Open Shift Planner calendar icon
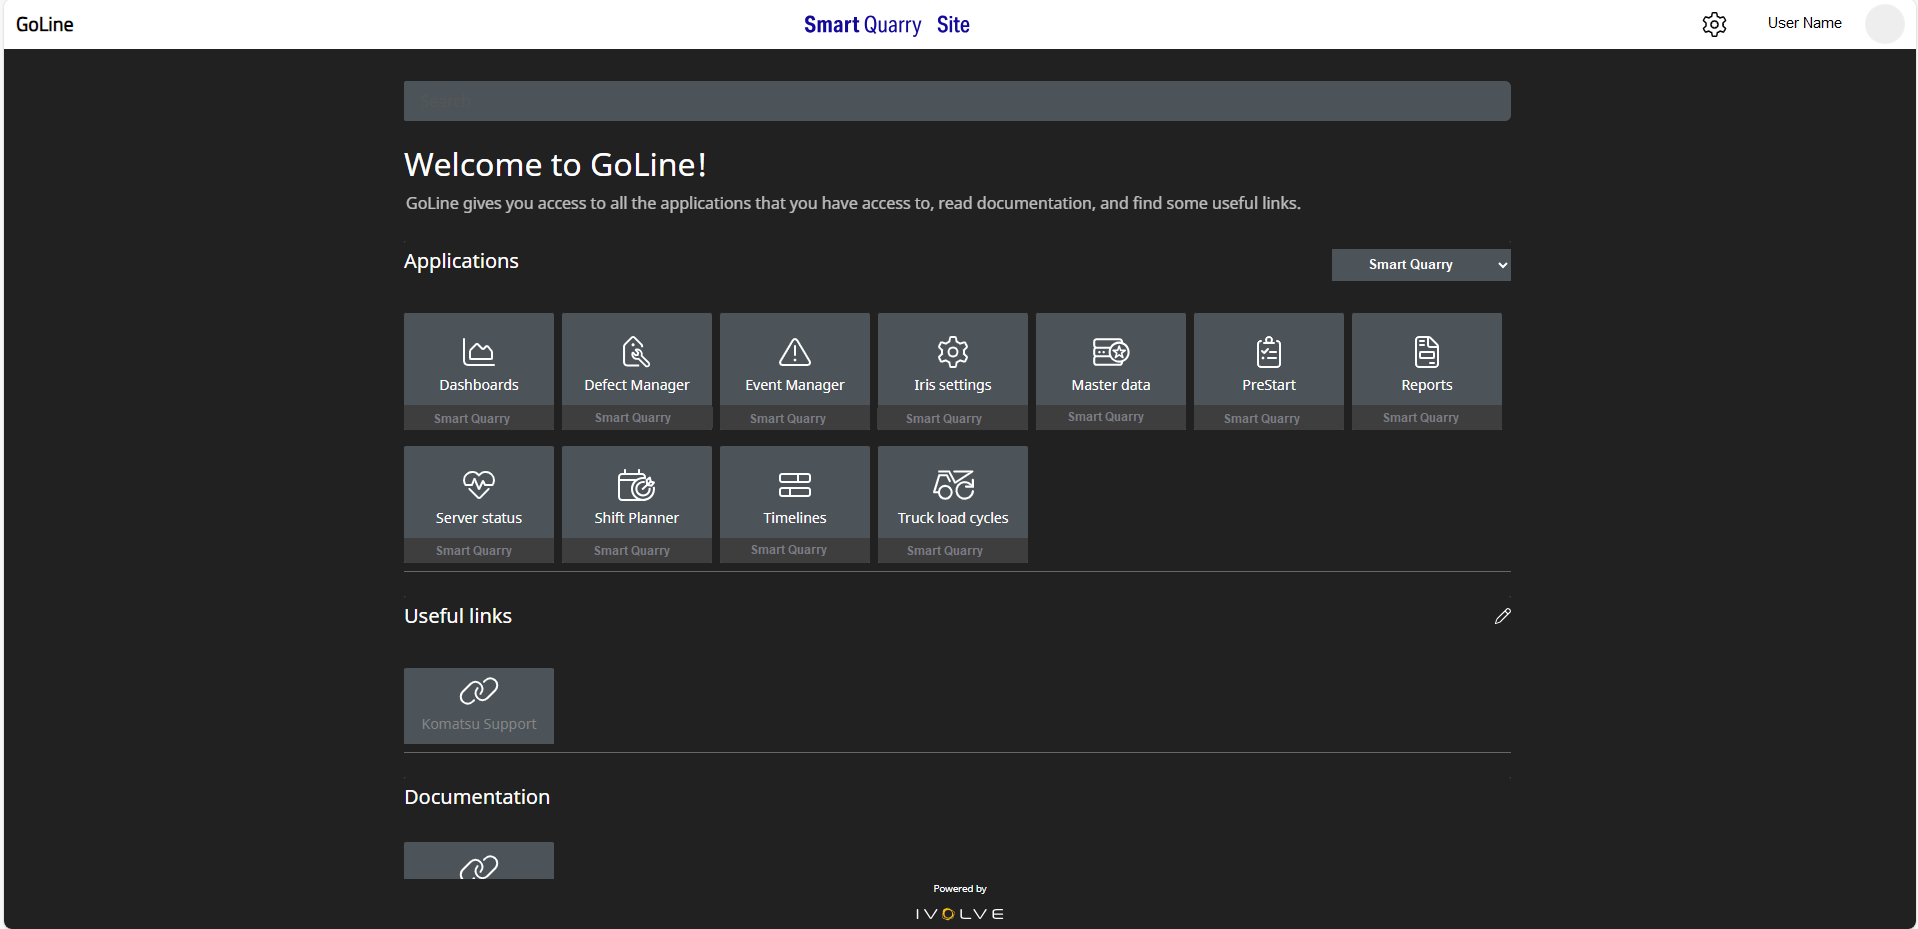 pyautogui.click(x=636, y=485)
